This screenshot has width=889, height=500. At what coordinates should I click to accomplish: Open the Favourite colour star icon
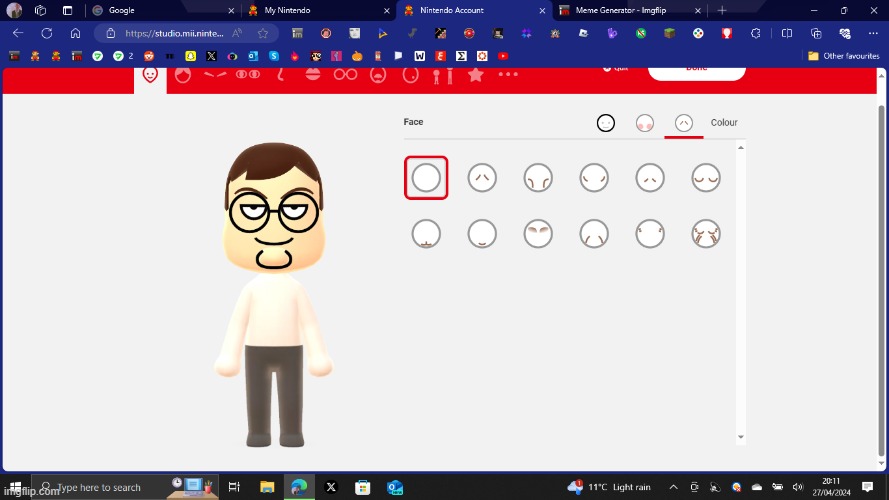[476, 74]
